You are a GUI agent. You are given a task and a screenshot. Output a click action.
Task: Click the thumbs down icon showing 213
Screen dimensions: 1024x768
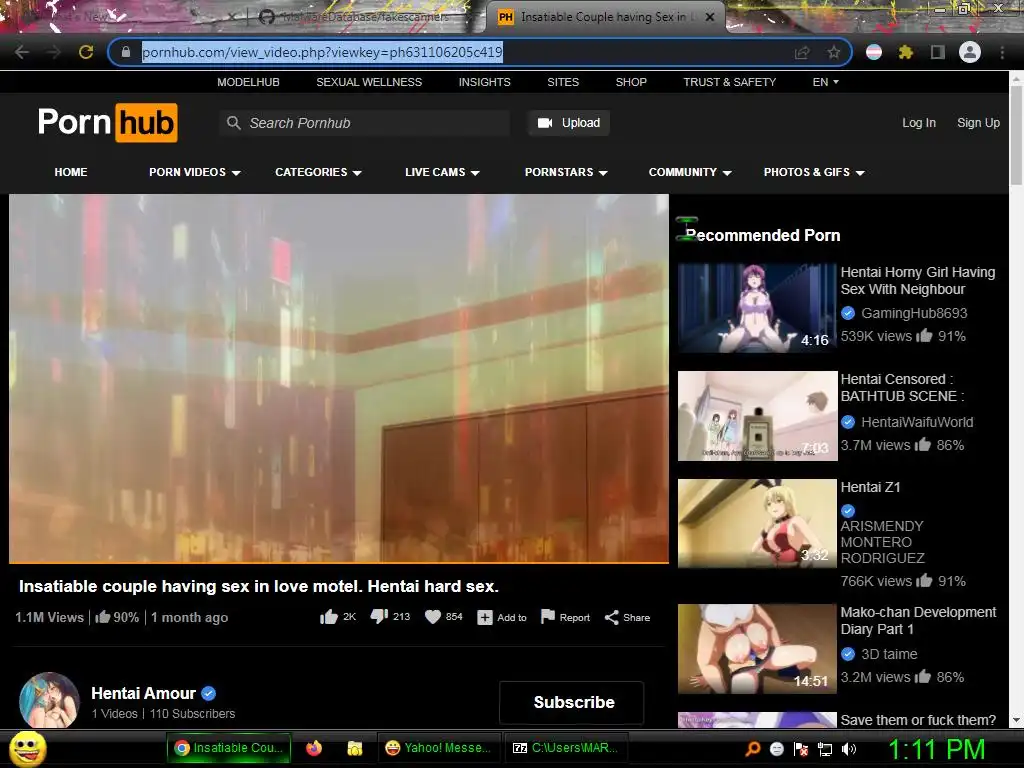379,616
